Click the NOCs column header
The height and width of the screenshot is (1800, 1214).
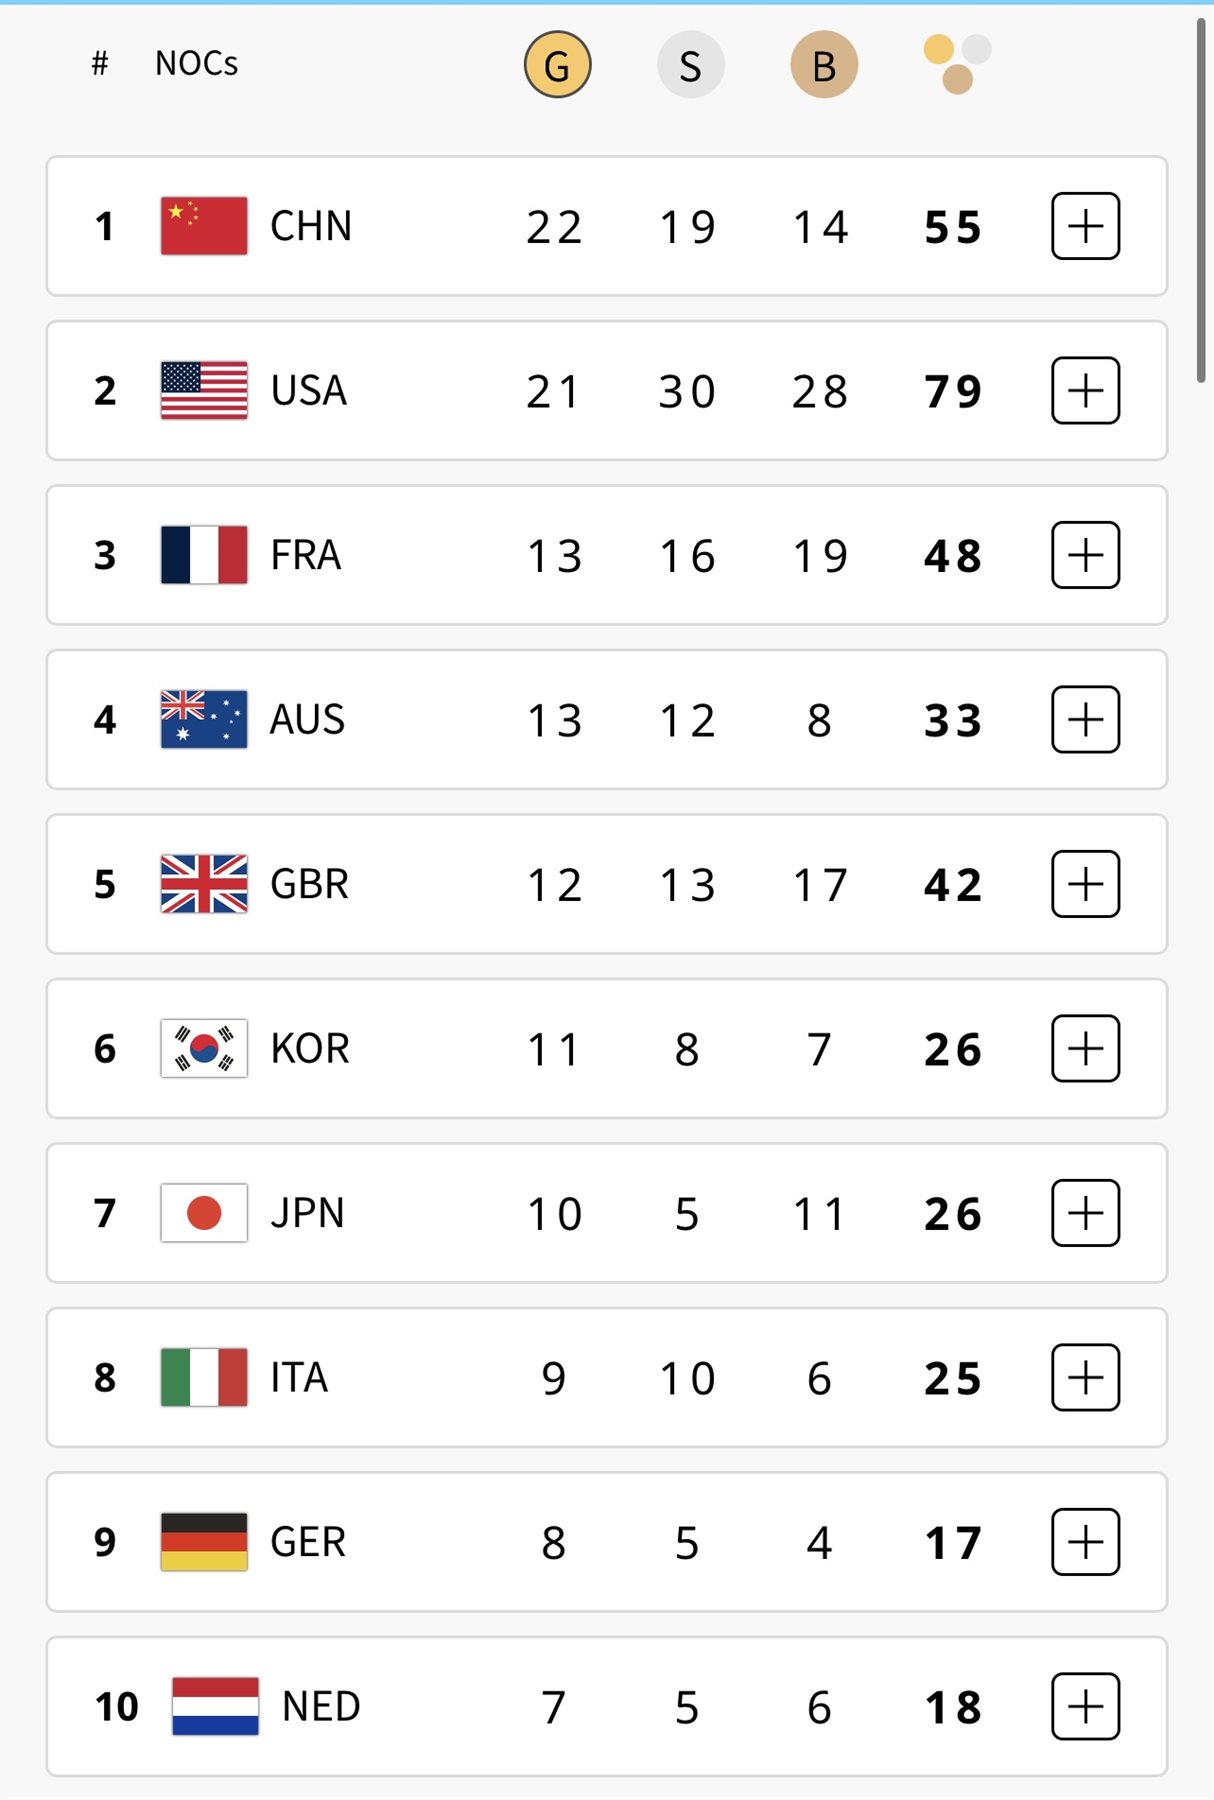pyautogui.click(x=196, y=64)
